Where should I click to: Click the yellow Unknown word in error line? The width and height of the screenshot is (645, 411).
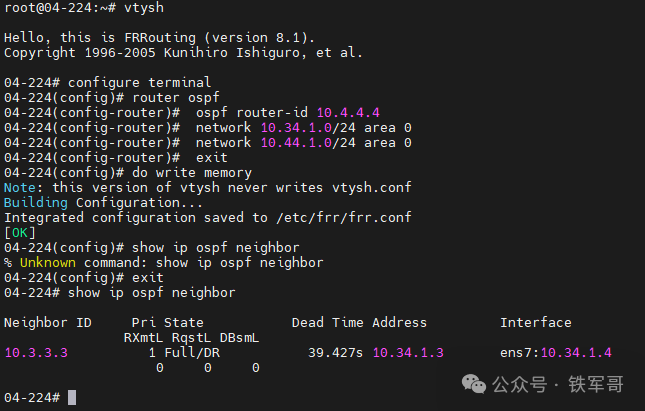(x=44, y=262)
